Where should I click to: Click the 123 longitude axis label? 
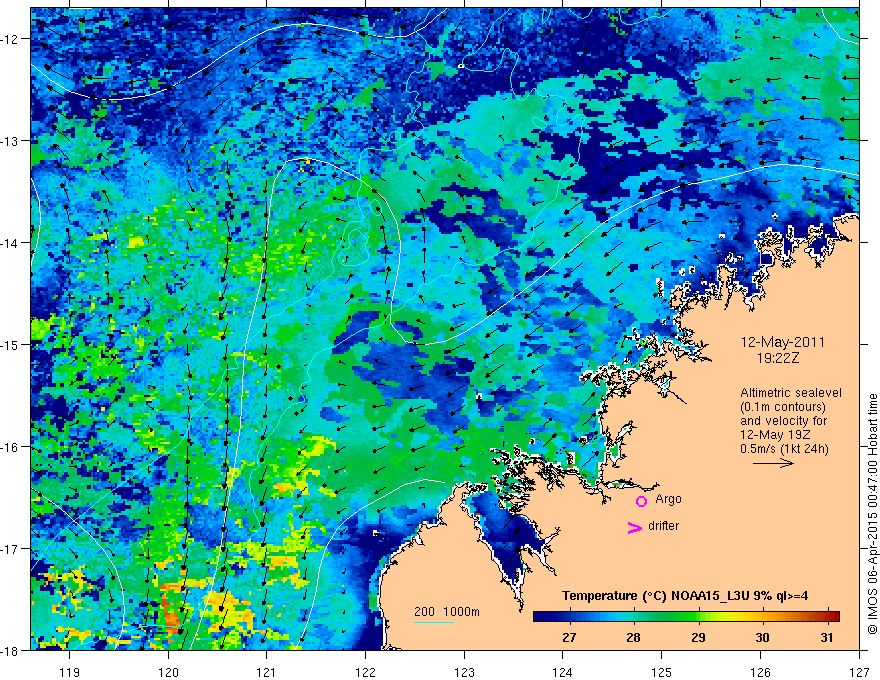click(464, 672)
